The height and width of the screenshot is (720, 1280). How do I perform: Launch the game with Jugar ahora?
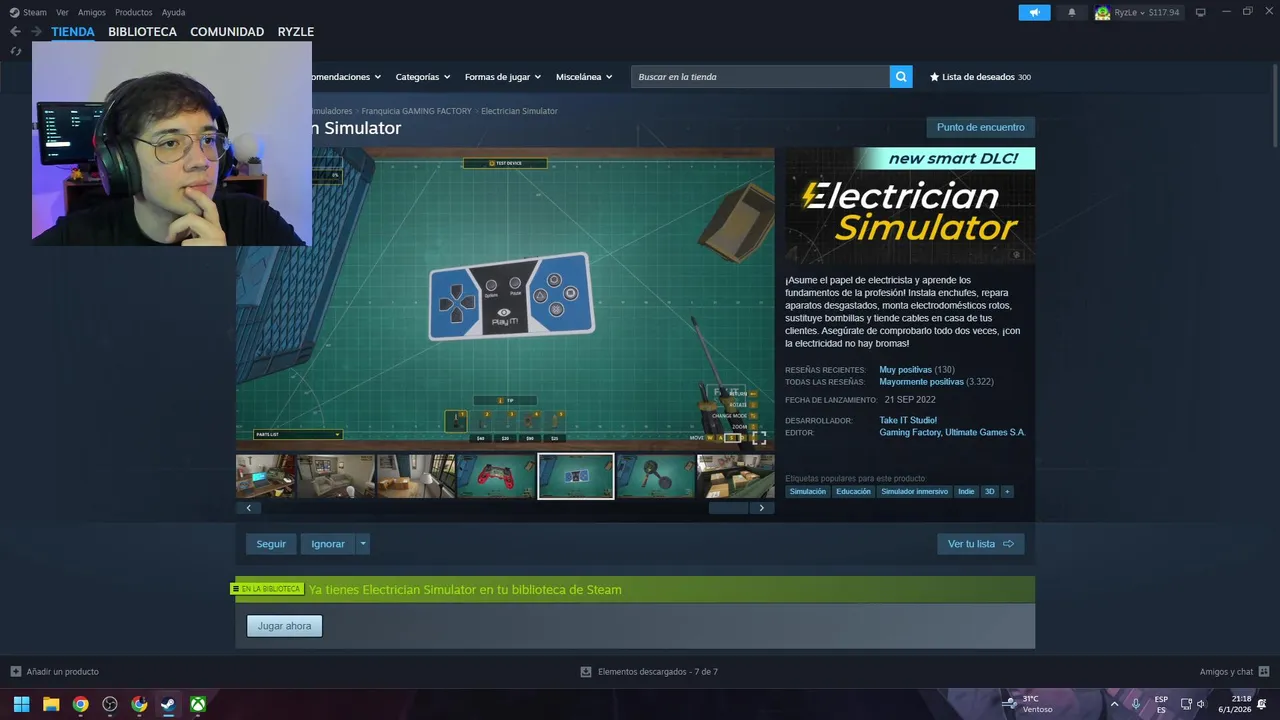click(x=285, y=626)
